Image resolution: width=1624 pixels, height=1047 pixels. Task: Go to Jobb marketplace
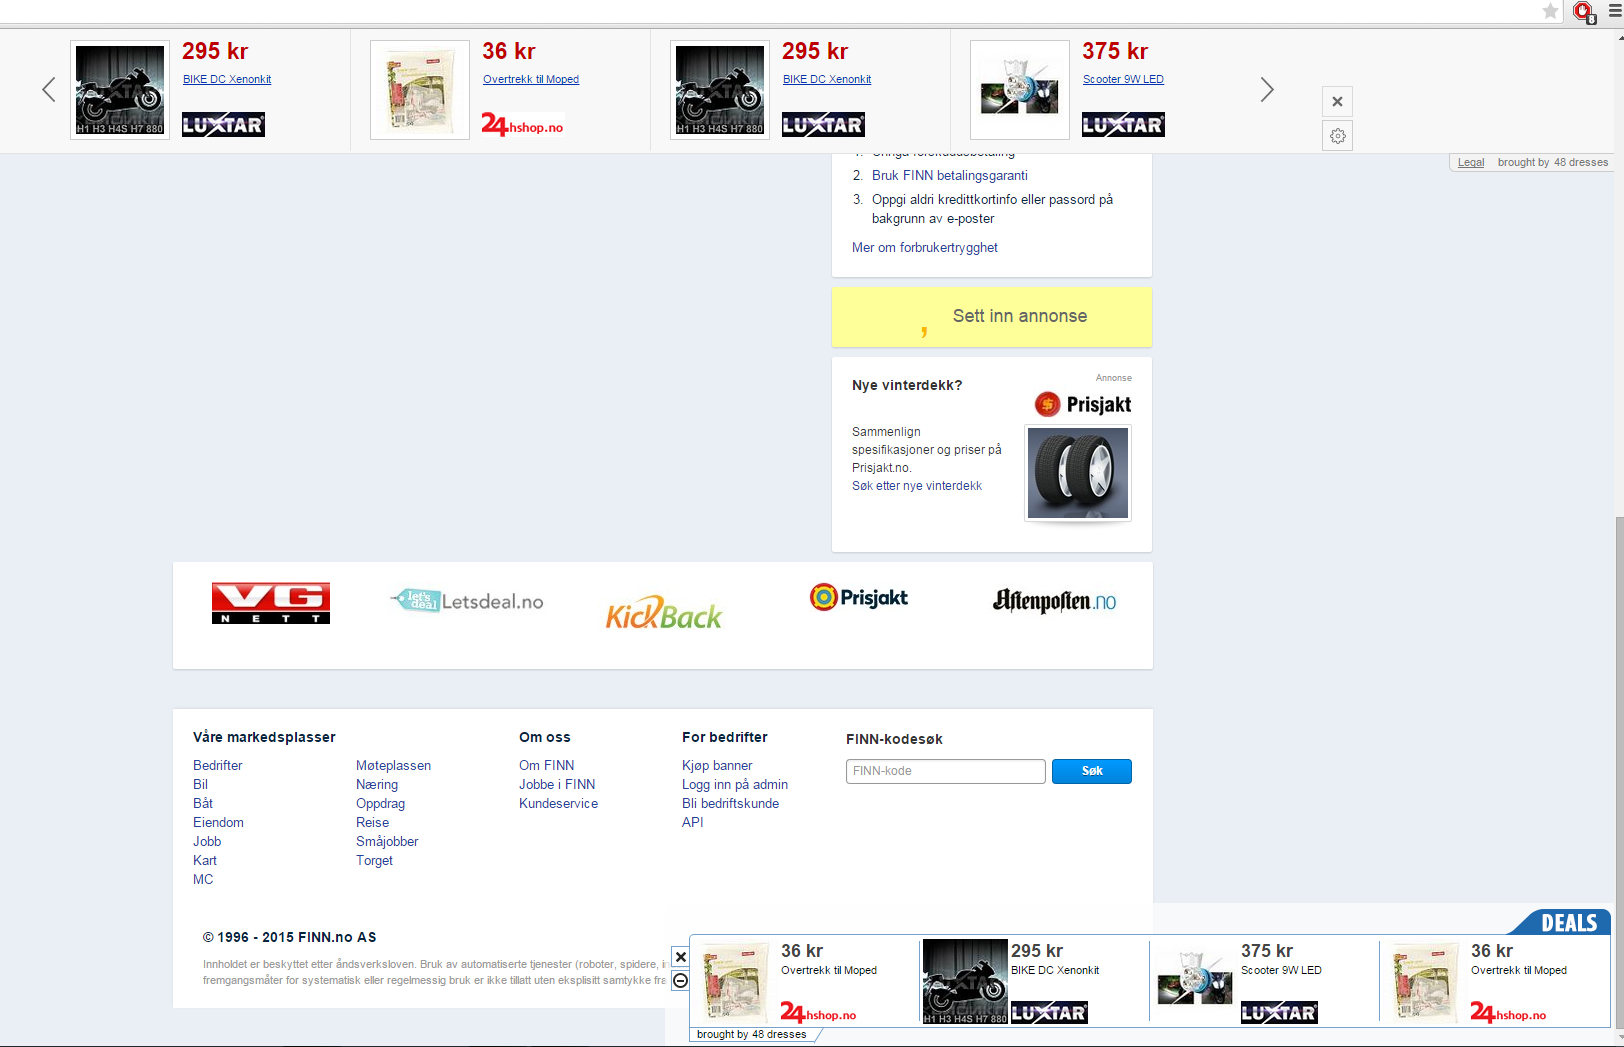(x=207, y=841)
